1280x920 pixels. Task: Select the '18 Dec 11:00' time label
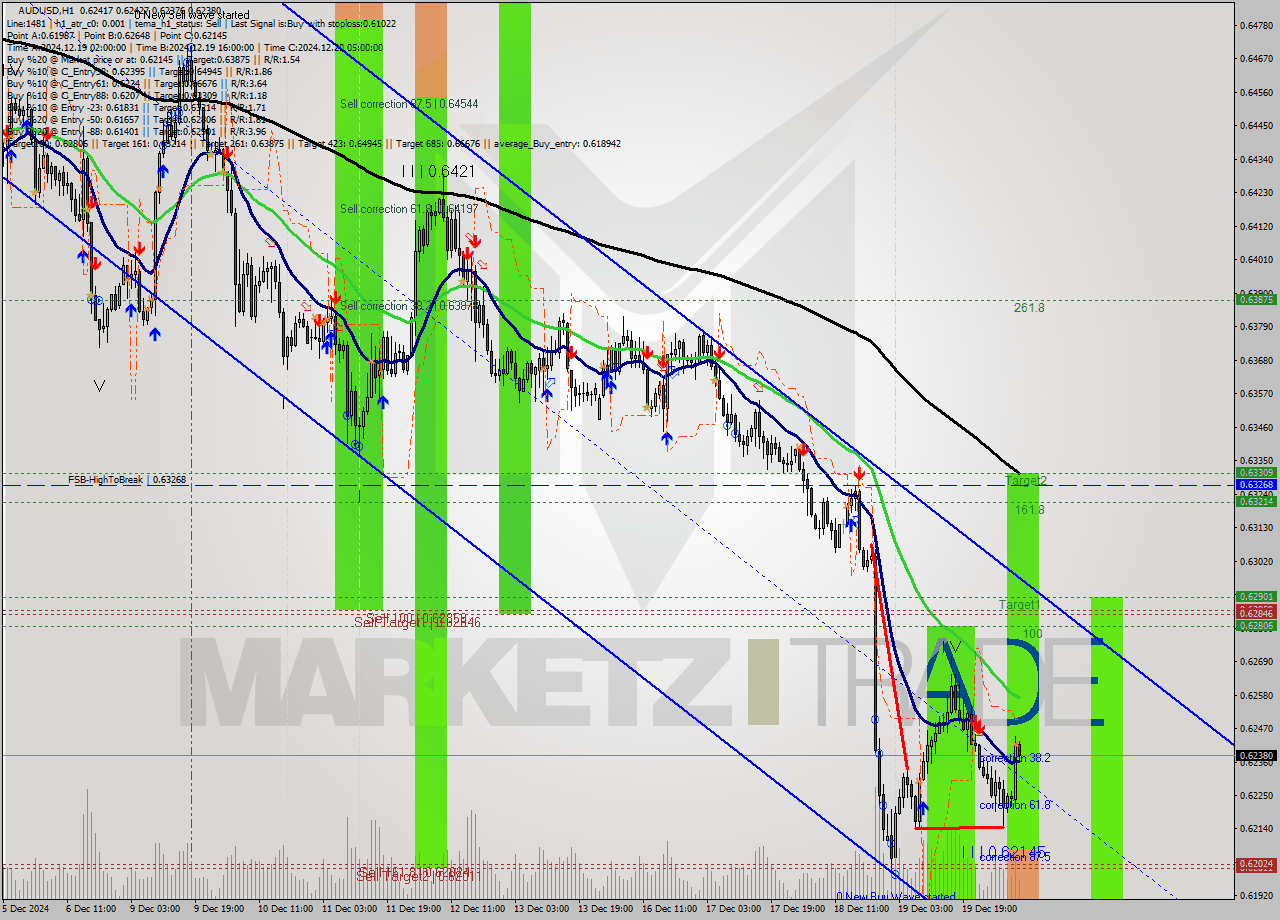861,910
